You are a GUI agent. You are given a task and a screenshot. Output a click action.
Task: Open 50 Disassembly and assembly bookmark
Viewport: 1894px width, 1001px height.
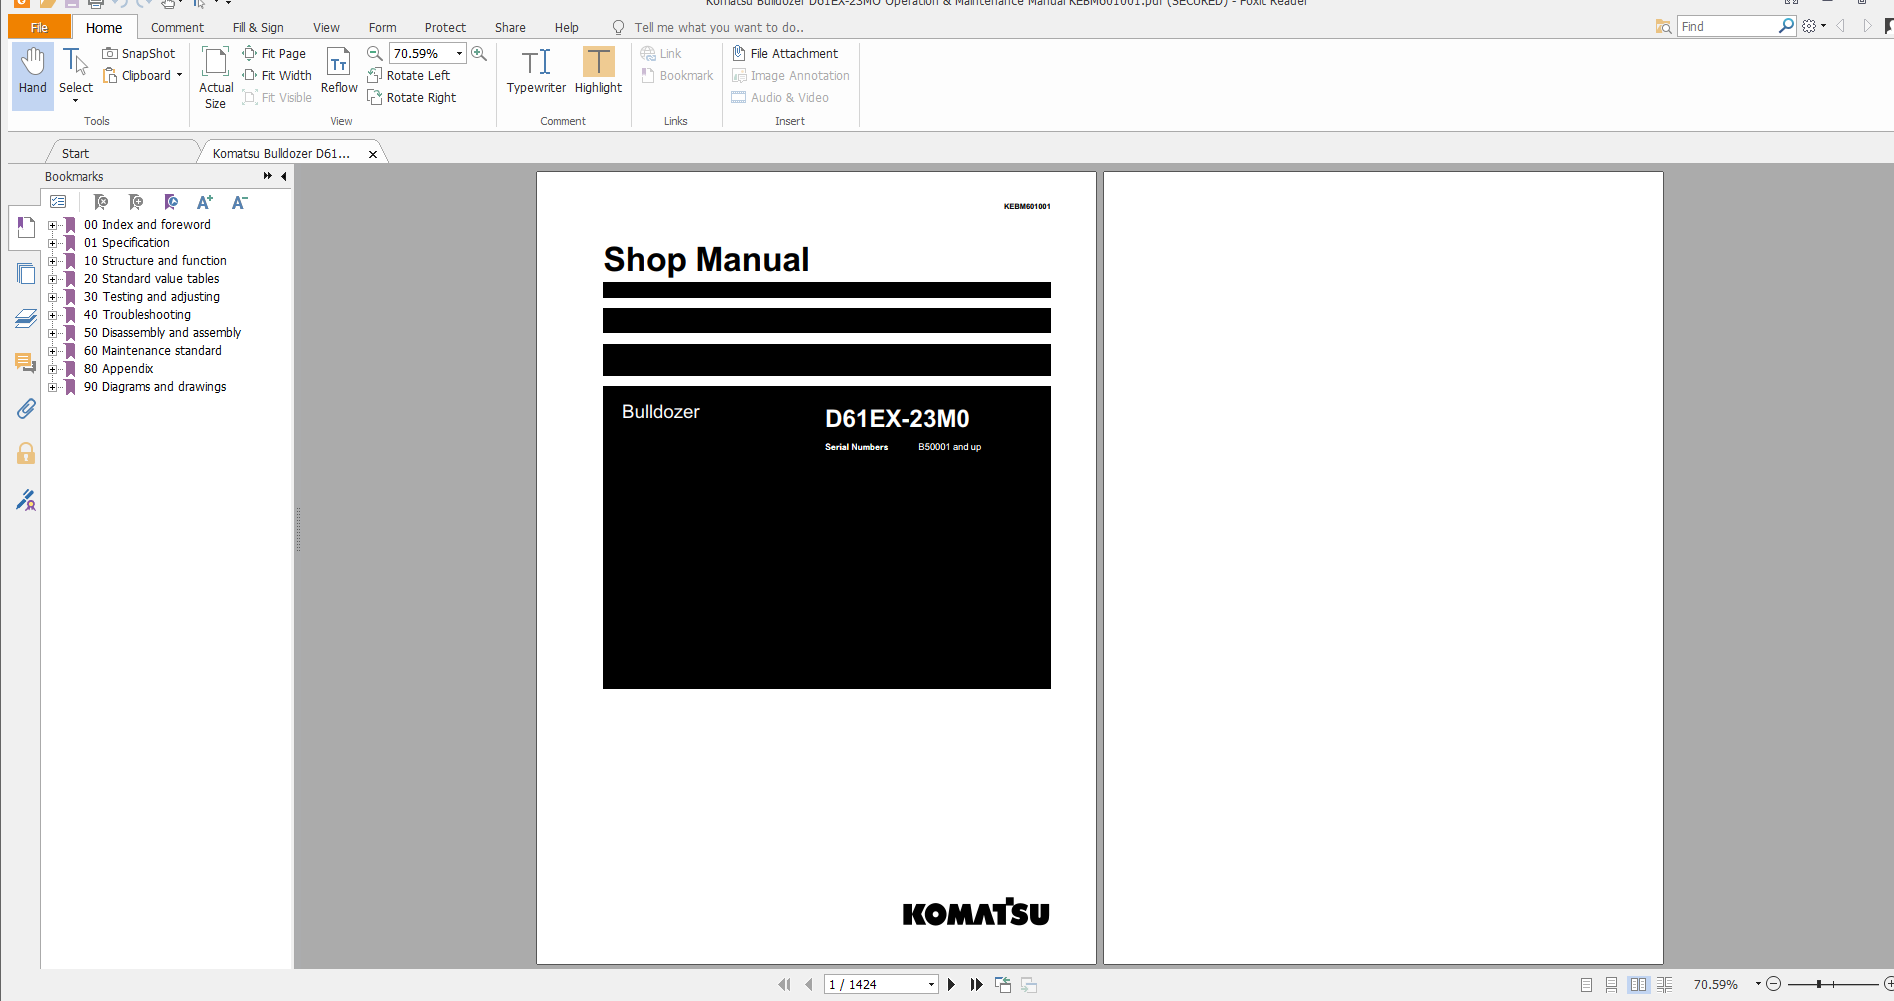click(x=162, y=333)
